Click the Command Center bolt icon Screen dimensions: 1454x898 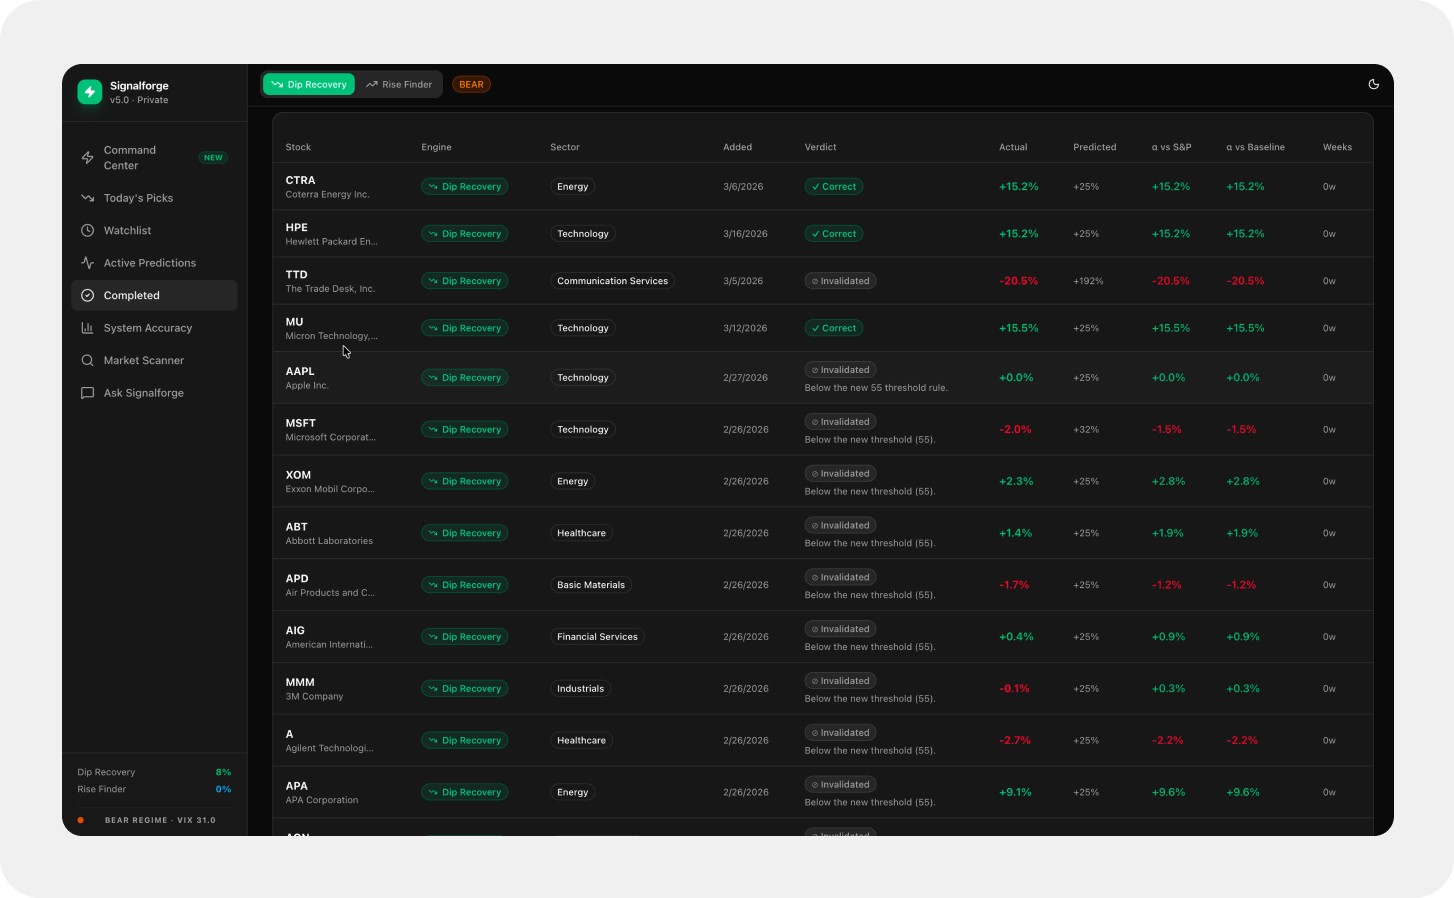coord(87,158)
